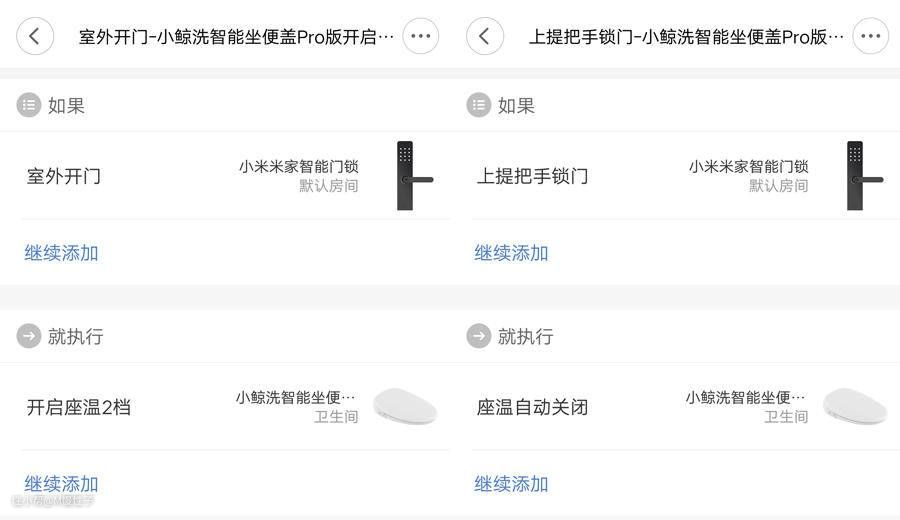Select the 上提把手锁门 condition label
This screenshot has height=520, width=900.
coord(532,177)
